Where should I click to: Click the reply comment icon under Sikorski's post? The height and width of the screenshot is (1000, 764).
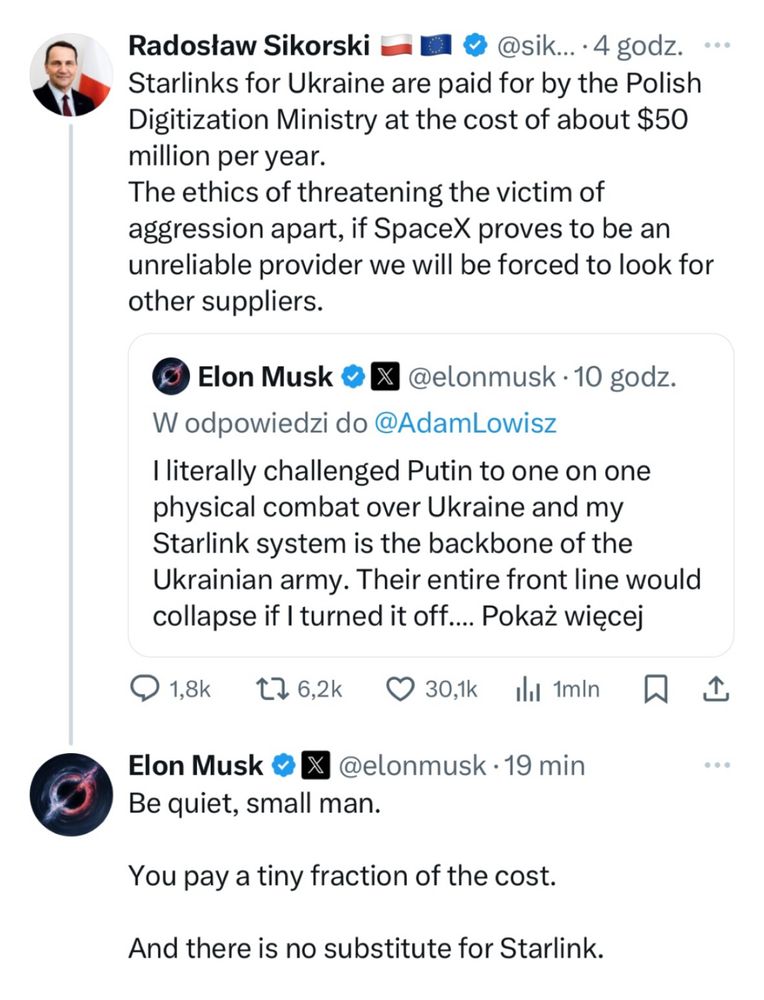[x=146, y=688]
